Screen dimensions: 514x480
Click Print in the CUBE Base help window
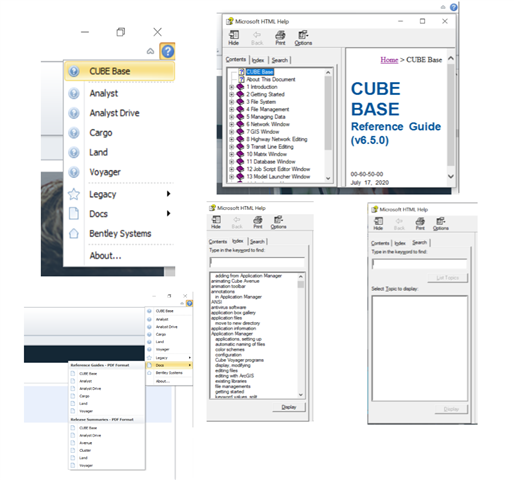click(x=280, y=38)
